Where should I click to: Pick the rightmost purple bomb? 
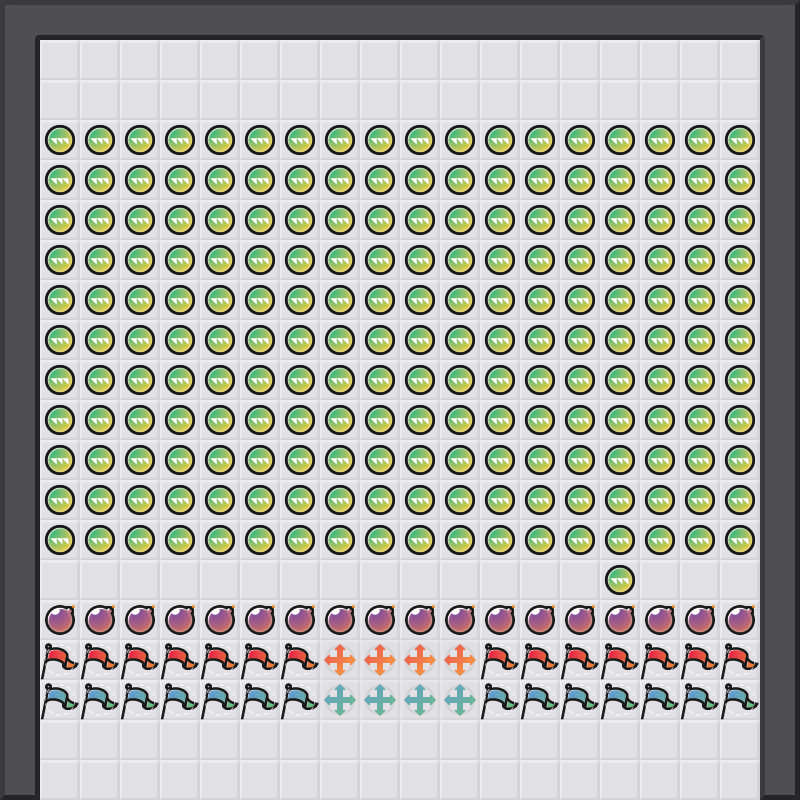coord(740,620)
